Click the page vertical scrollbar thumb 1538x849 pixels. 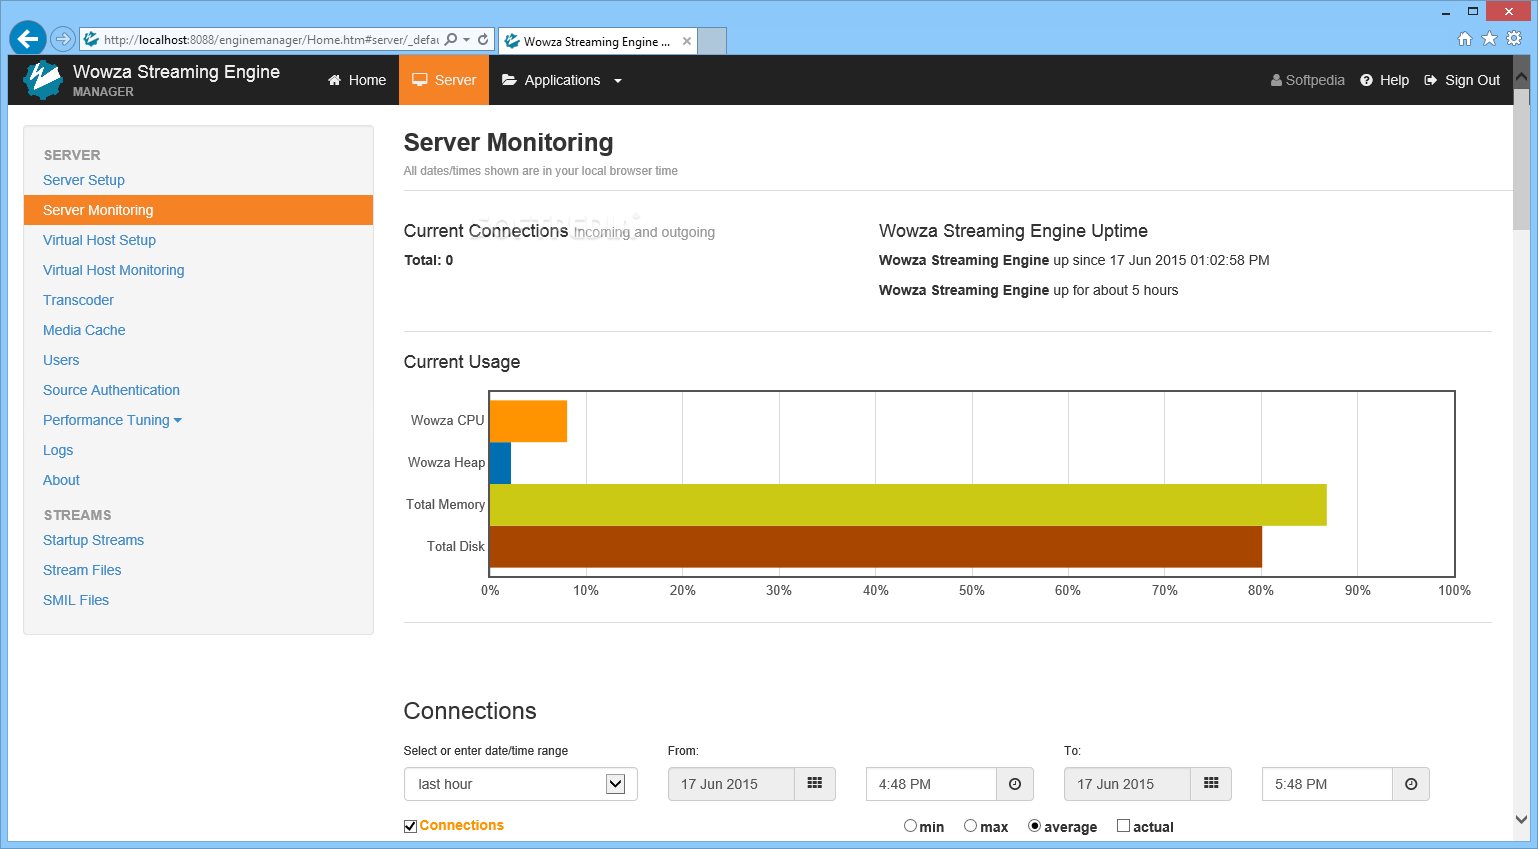click(x=1521, y=160)
